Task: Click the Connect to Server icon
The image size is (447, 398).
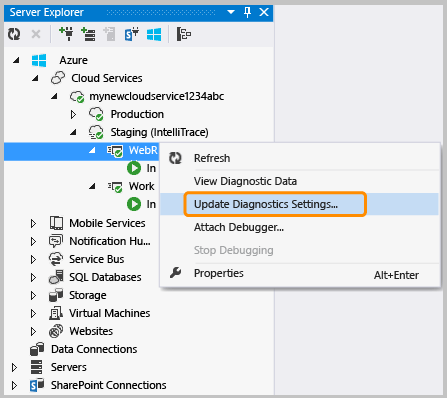Action: point(88,34)
